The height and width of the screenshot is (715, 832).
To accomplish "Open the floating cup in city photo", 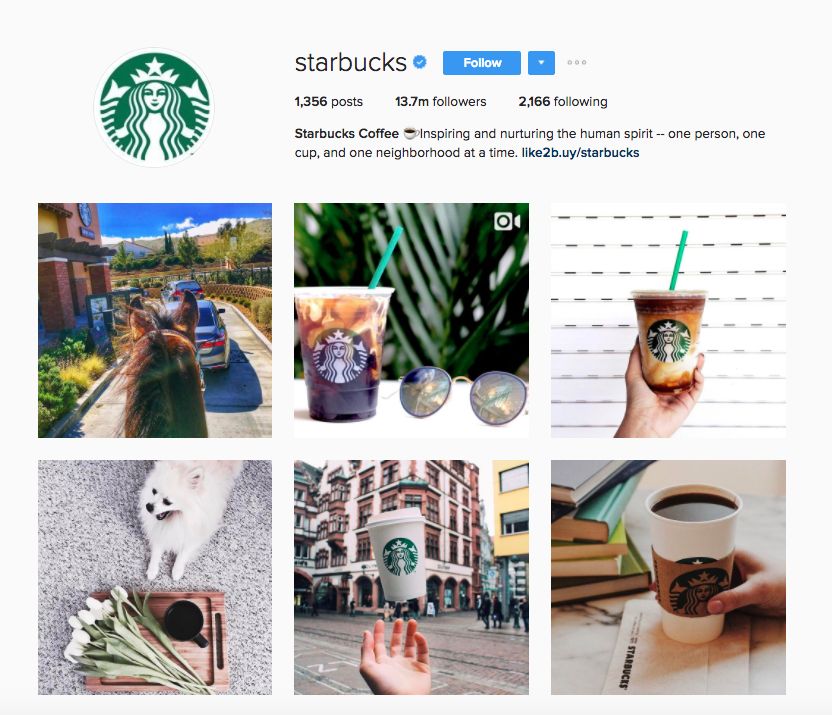I will pyautogui.click(x=411, y=577).
